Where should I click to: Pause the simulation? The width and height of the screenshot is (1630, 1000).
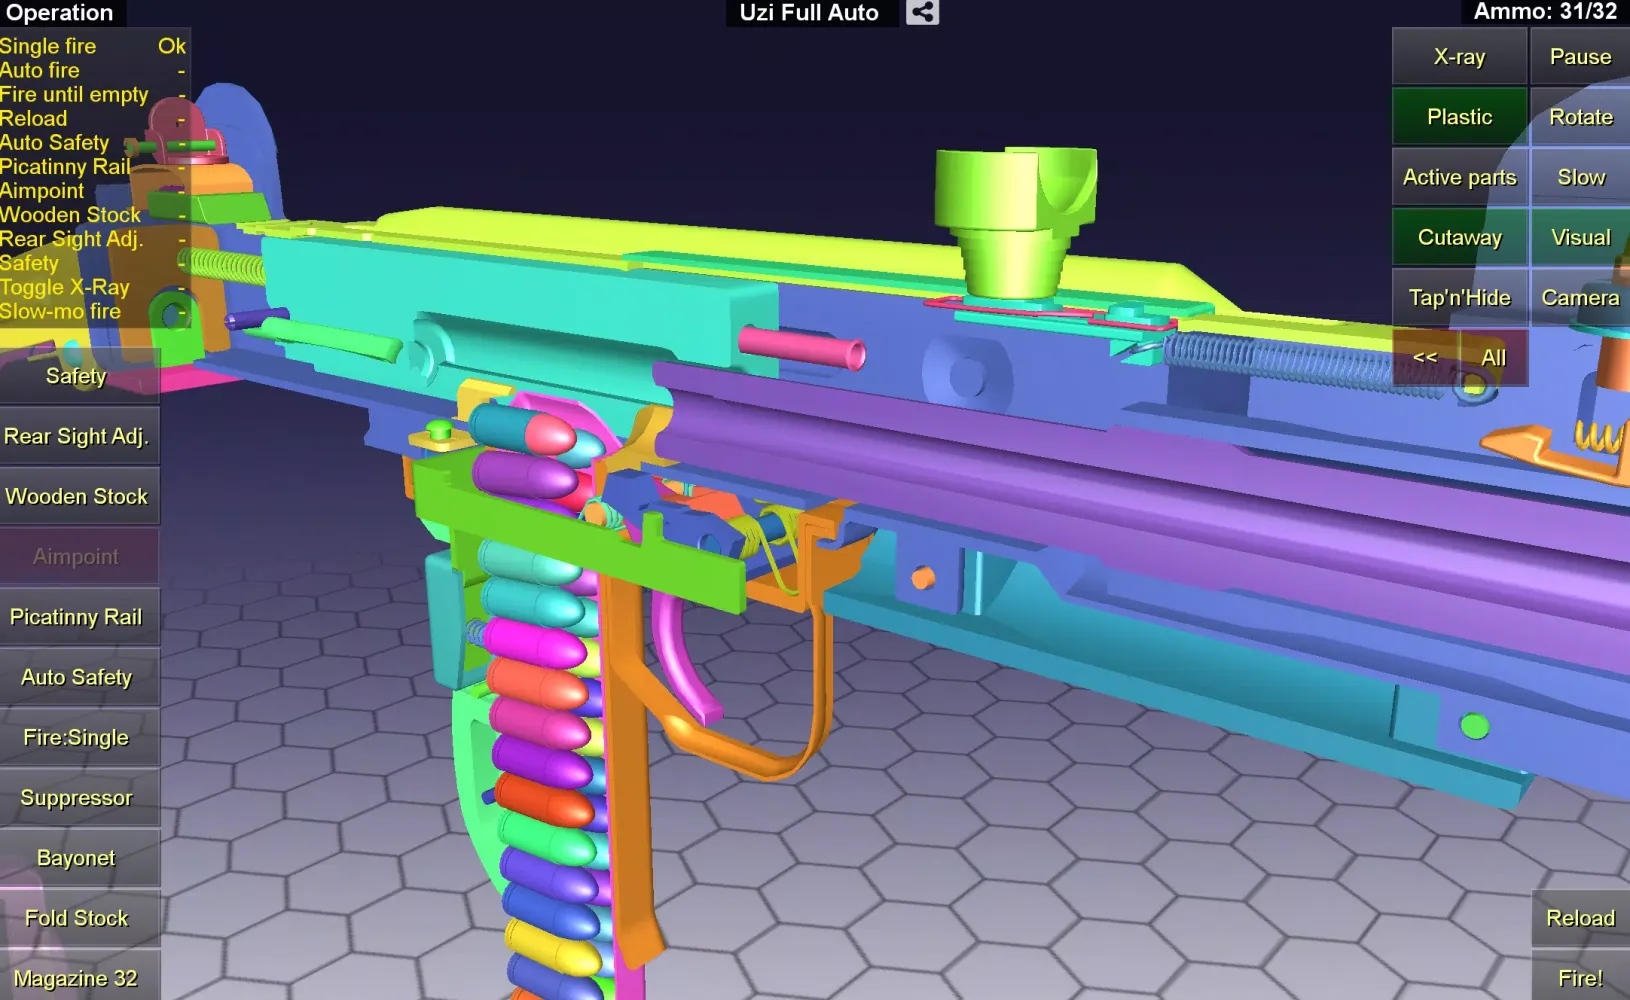point(1578,56)
